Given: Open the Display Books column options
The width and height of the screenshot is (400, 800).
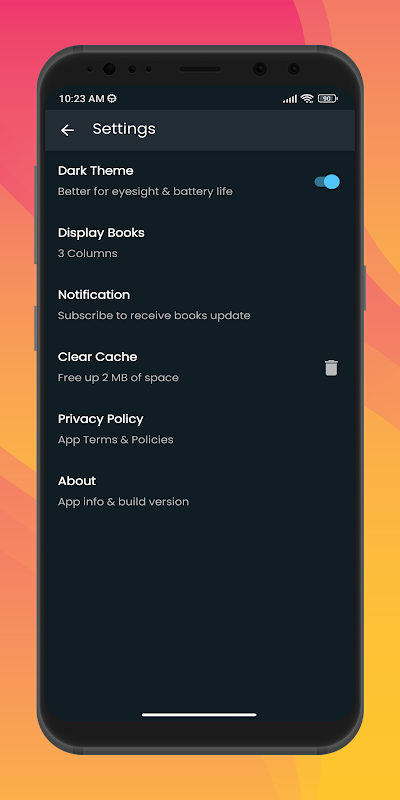Looking at the screenshot, I should click(x=200, y=243).
